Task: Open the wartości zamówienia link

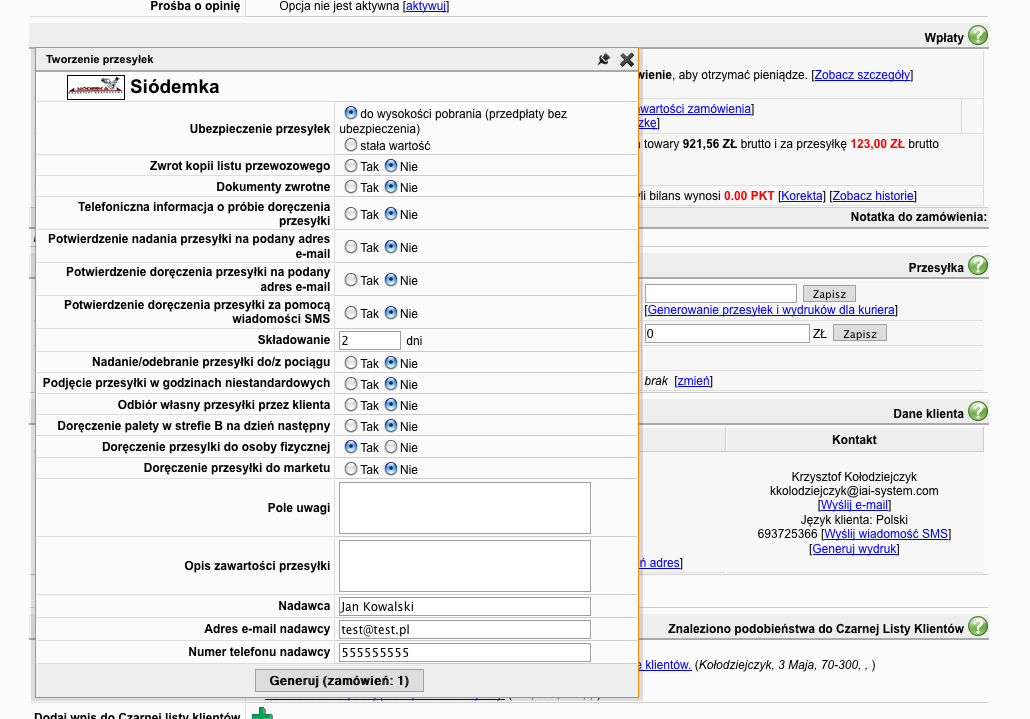Action: tap(695, 109)
